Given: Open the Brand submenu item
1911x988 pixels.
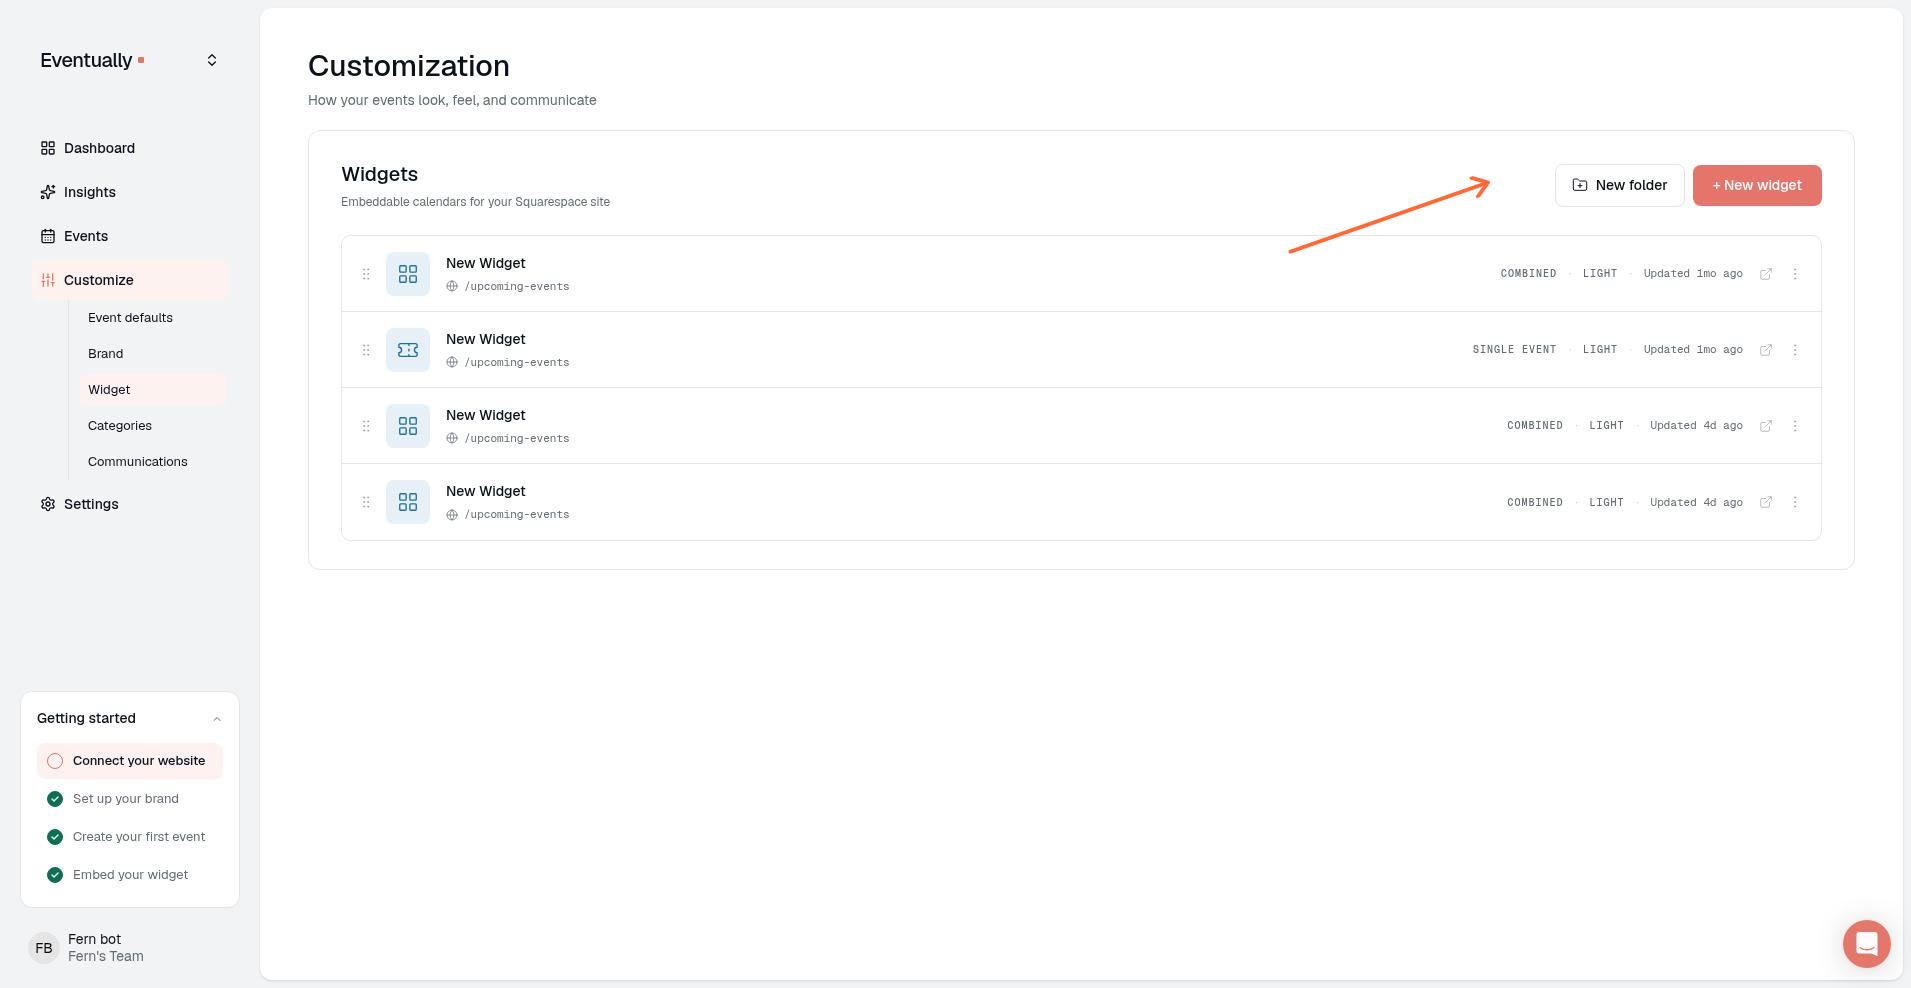Looking at the screenshot, I should click(106, 354).
